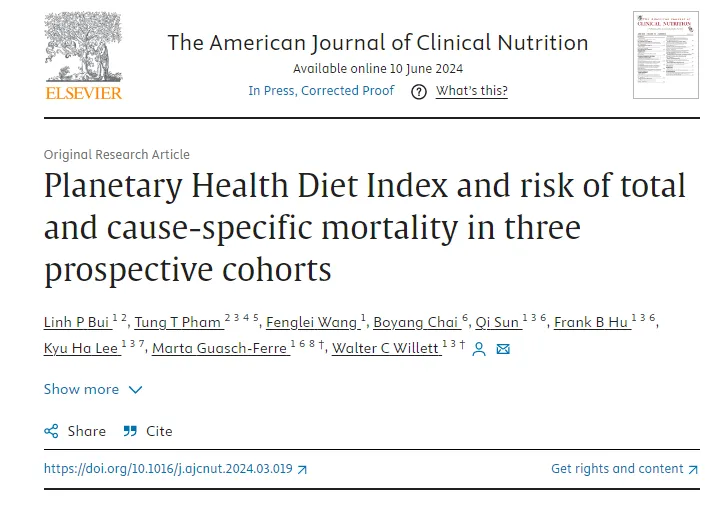This screenshot has width=719, height=506.
Task: Click the share network icon
Action: [51, 431]
